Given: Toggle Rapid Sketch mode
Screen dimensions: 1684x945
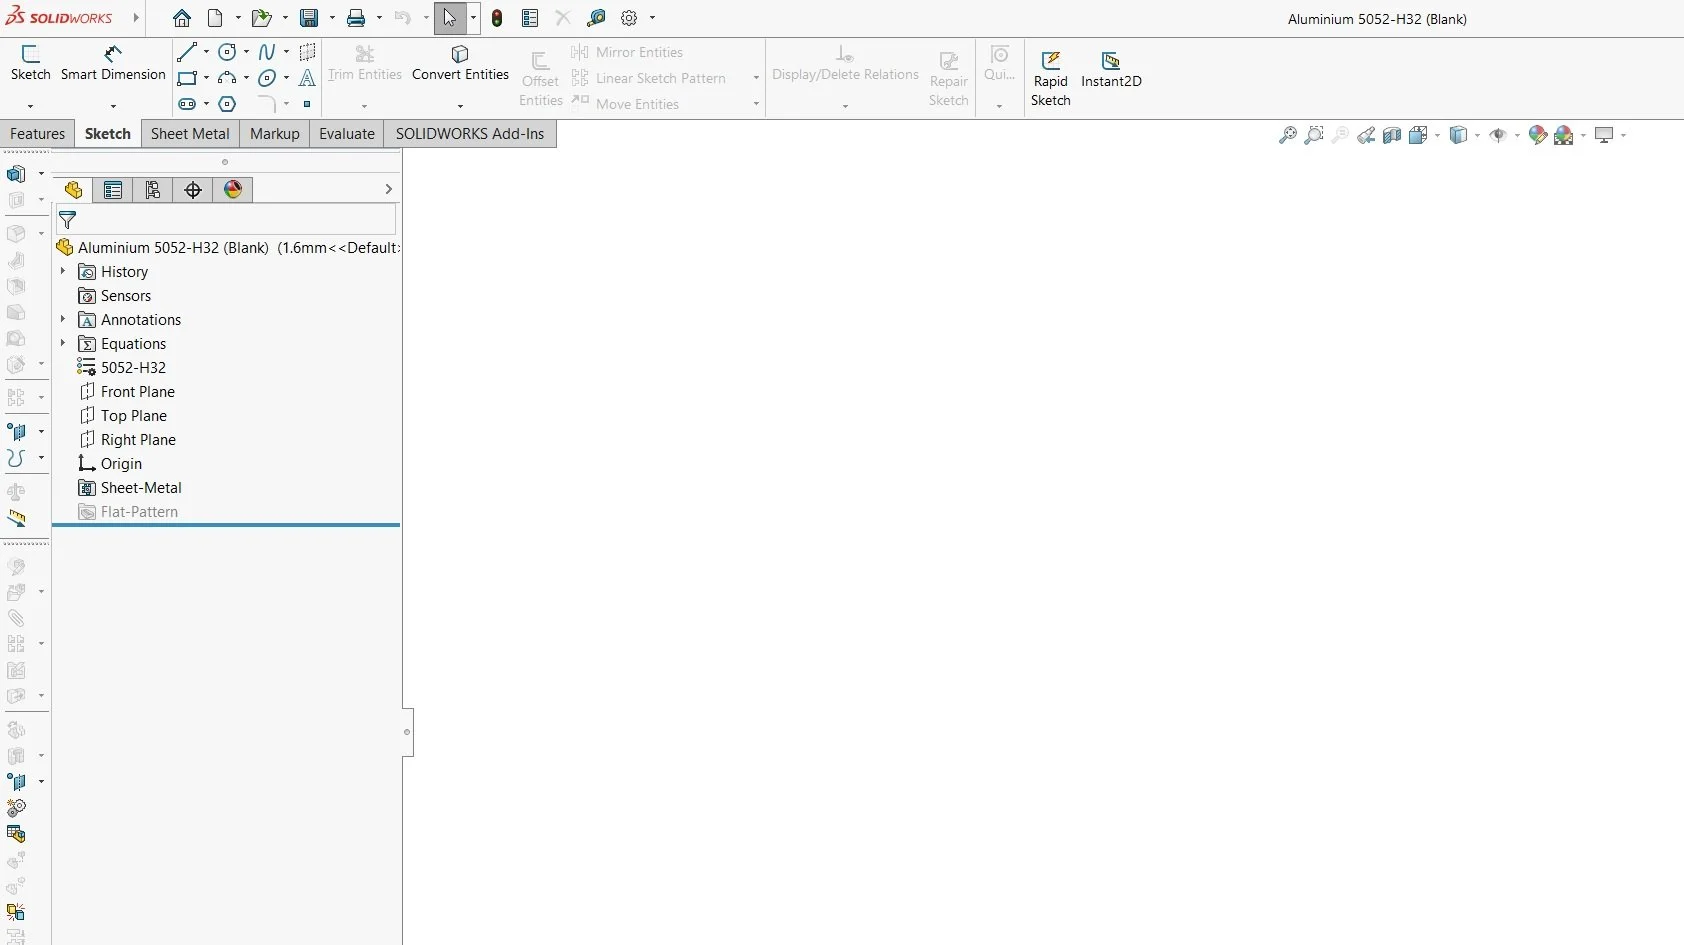Looking at the screenshot, I should 1051,79.
